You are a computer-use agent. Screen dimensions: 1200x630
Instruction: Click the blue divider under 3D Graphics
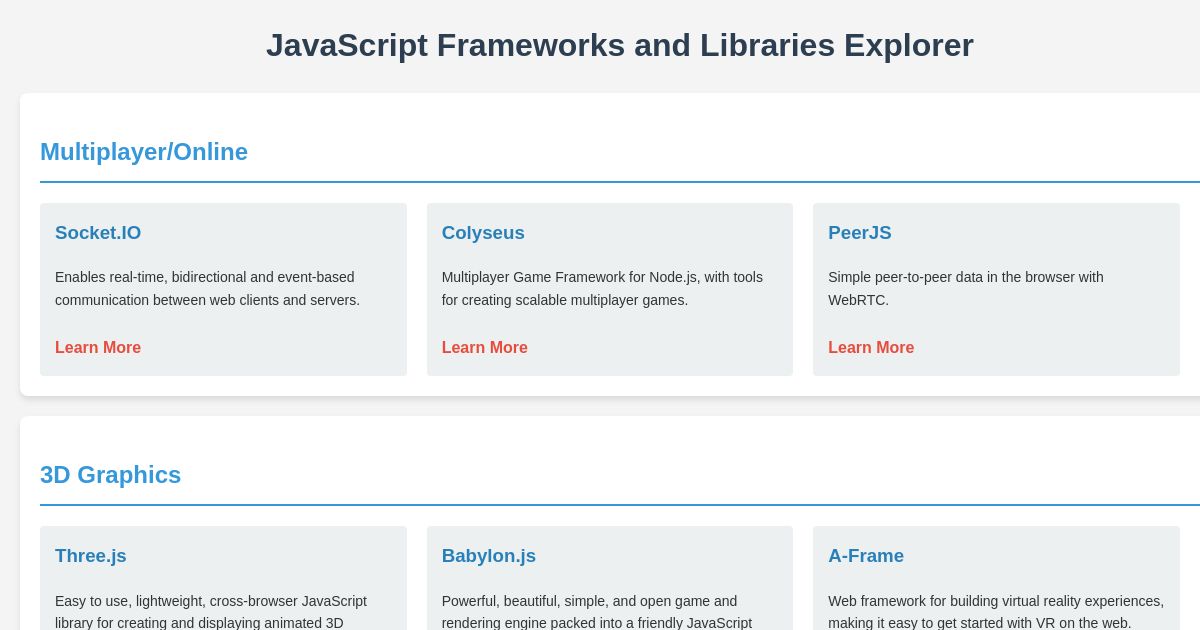click(x=619, y=505)
